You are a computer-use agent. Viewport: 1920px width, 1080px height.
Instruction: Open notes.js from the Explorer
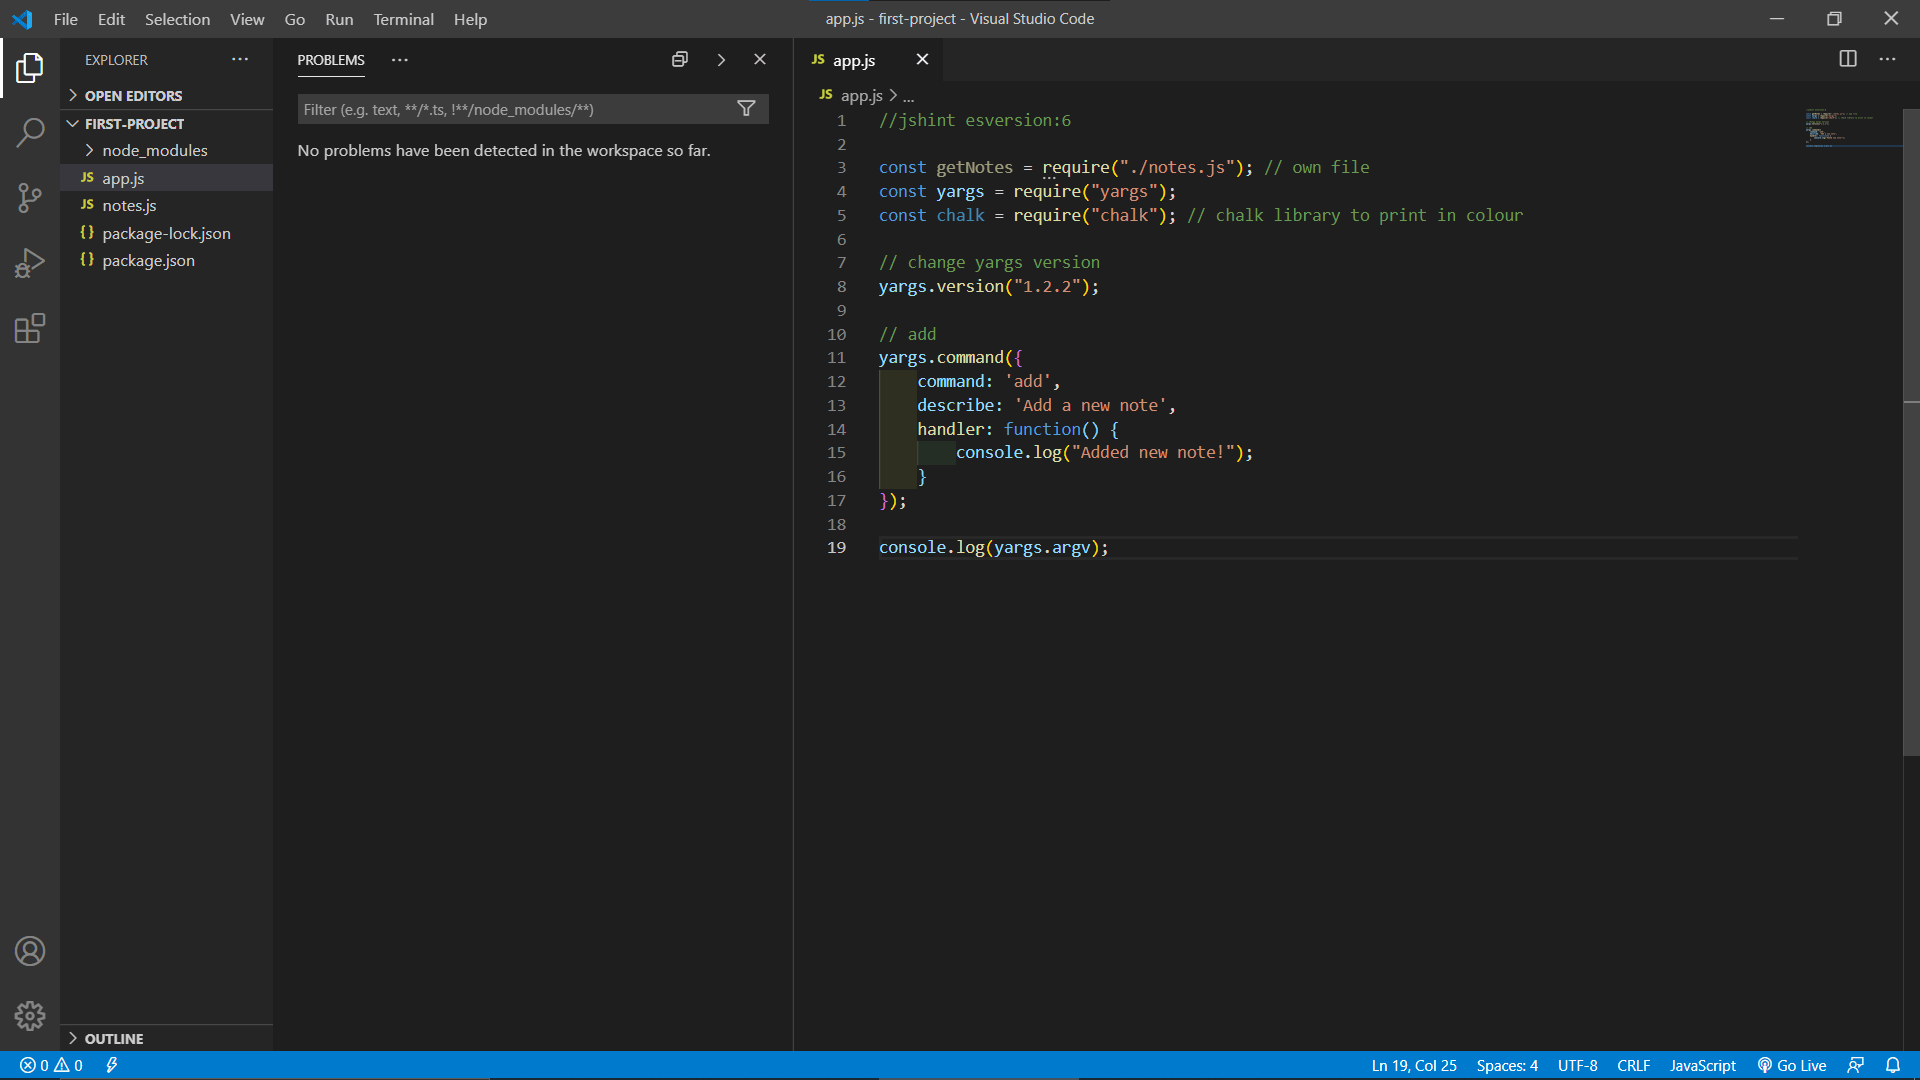point(129,205)
